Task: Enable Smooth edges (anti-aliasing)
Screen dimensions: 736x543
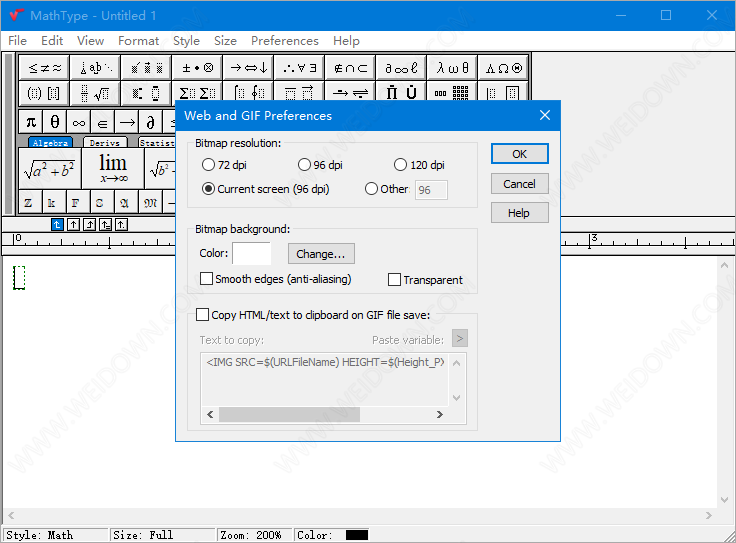Action: [276, 279]
